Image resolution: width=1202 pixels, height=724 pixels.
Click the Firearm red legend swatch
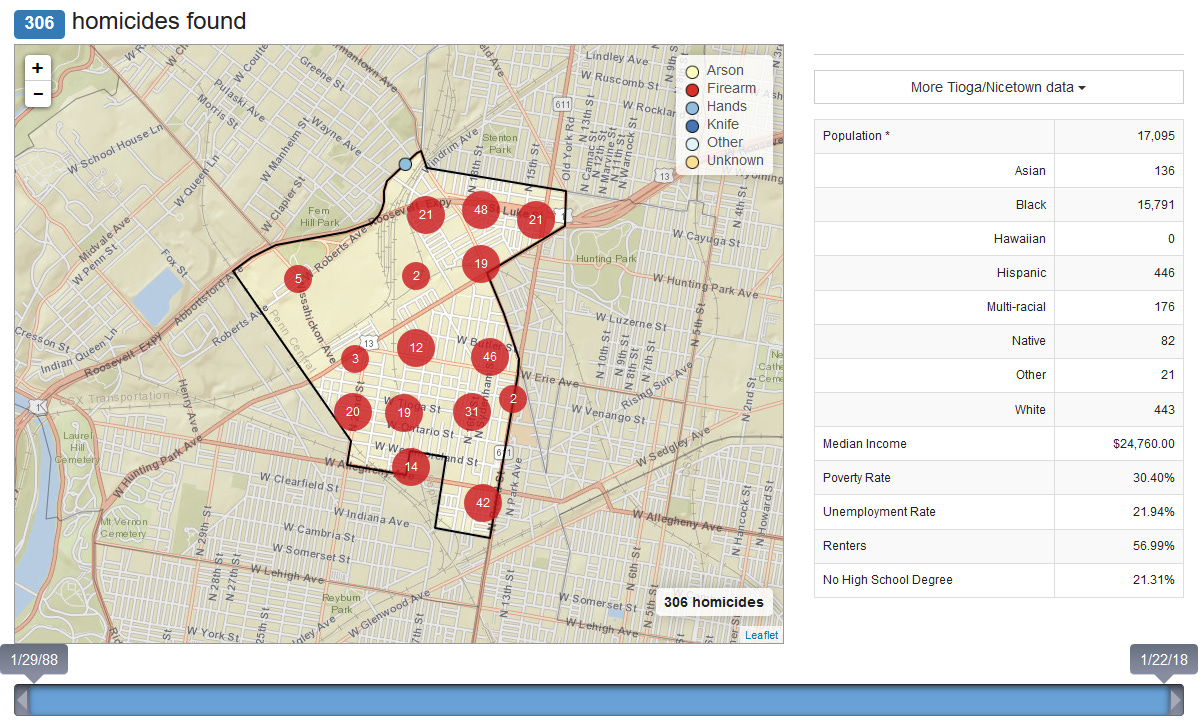(x=692, y=89)
